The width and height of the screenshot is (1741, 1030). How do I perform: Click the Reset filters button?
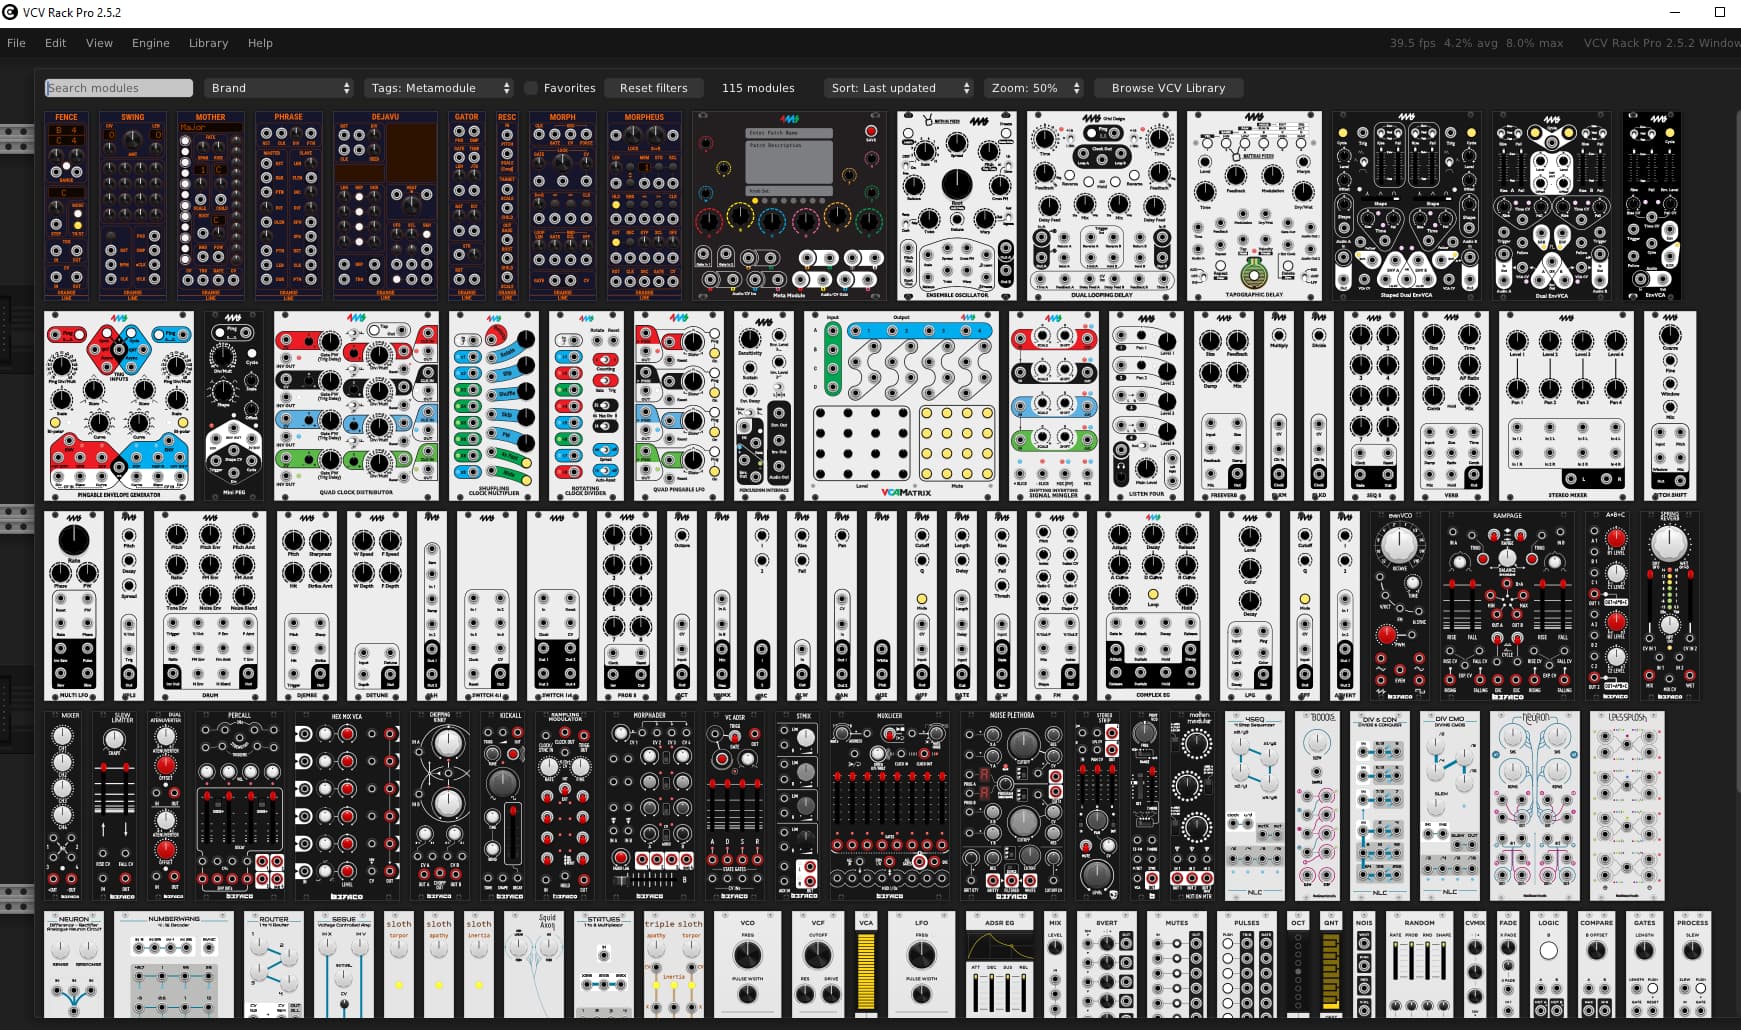coord(653,88)
